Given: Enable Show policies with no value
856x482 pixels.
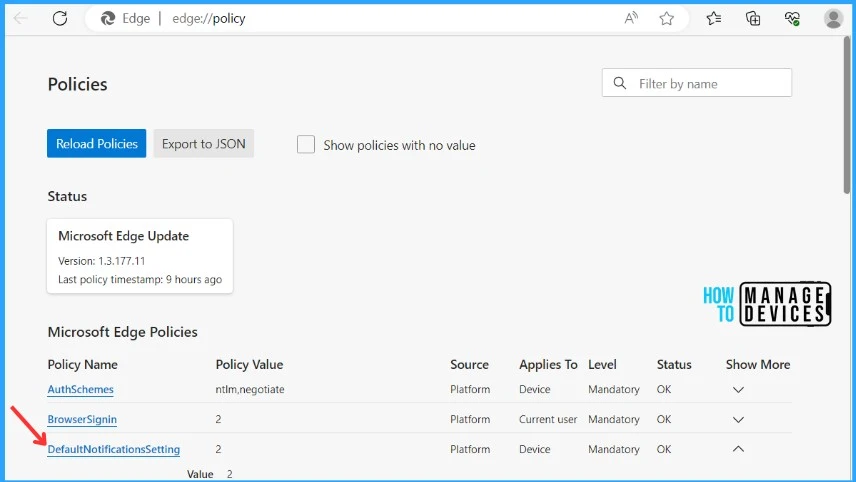Looking at the screenshot, I should point(306,145).
